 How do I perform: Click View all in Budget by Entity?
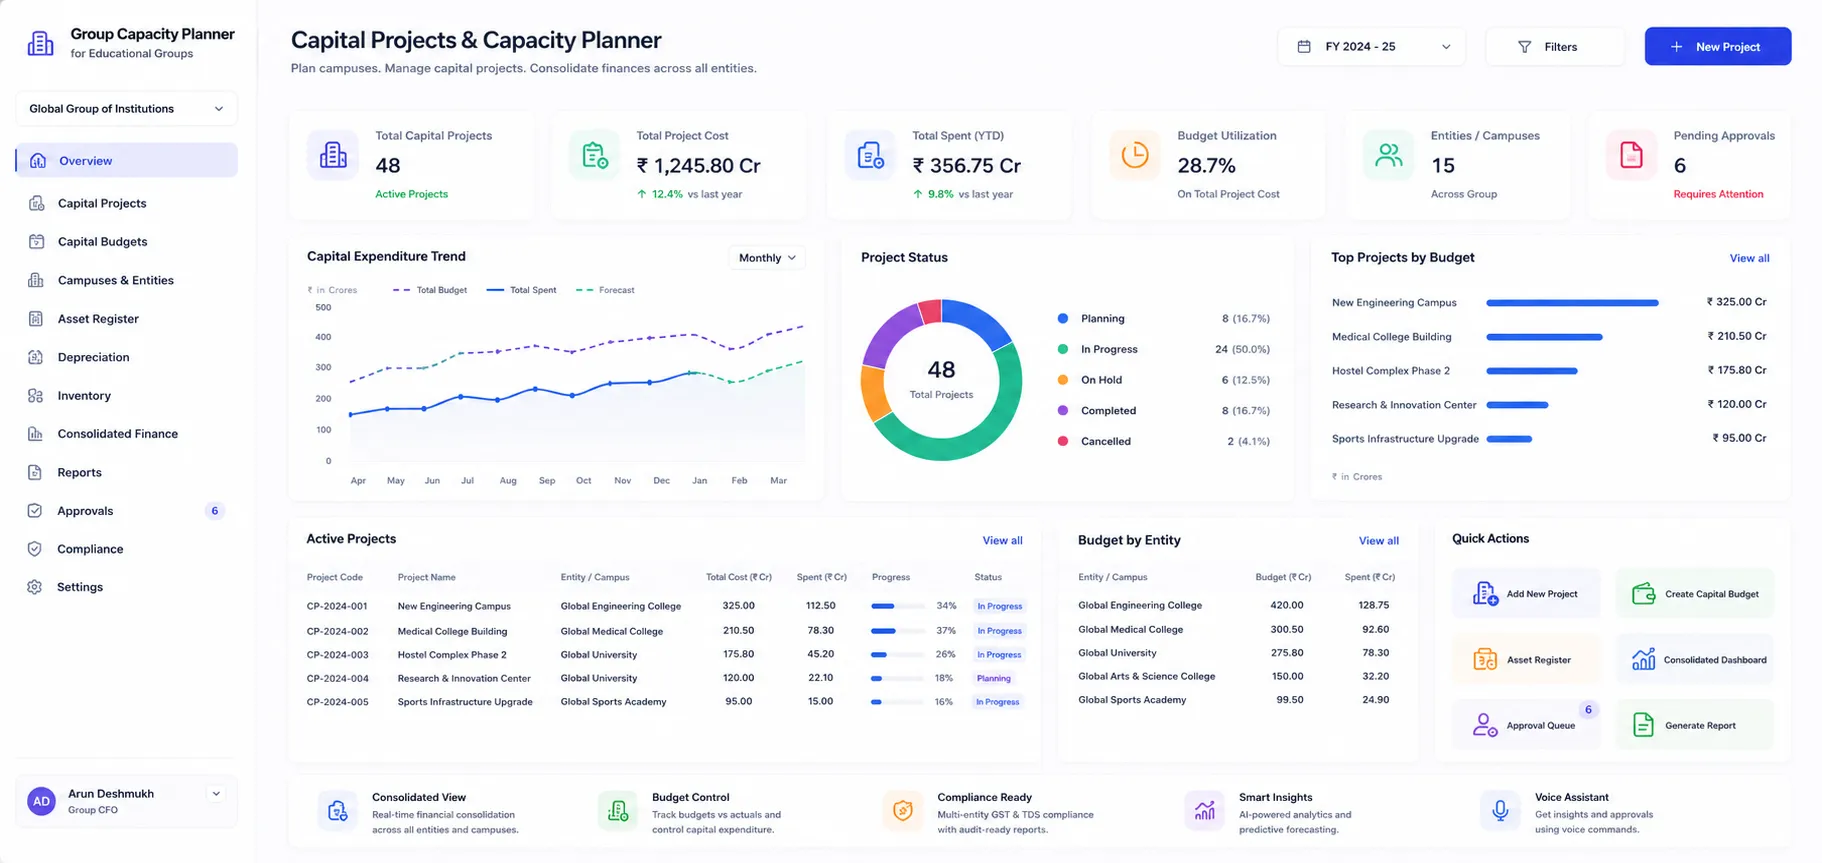pyautogui.click(x=1378, y=540)
